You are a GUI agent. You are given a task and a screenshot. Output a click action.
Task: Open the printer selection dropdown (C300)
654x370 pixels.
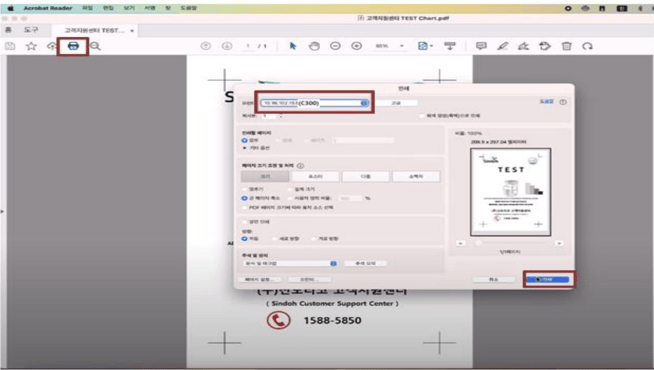coord(314,103)
